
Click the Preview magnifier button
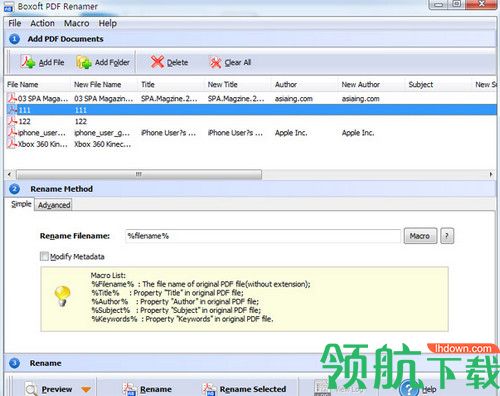coord(49,389)
